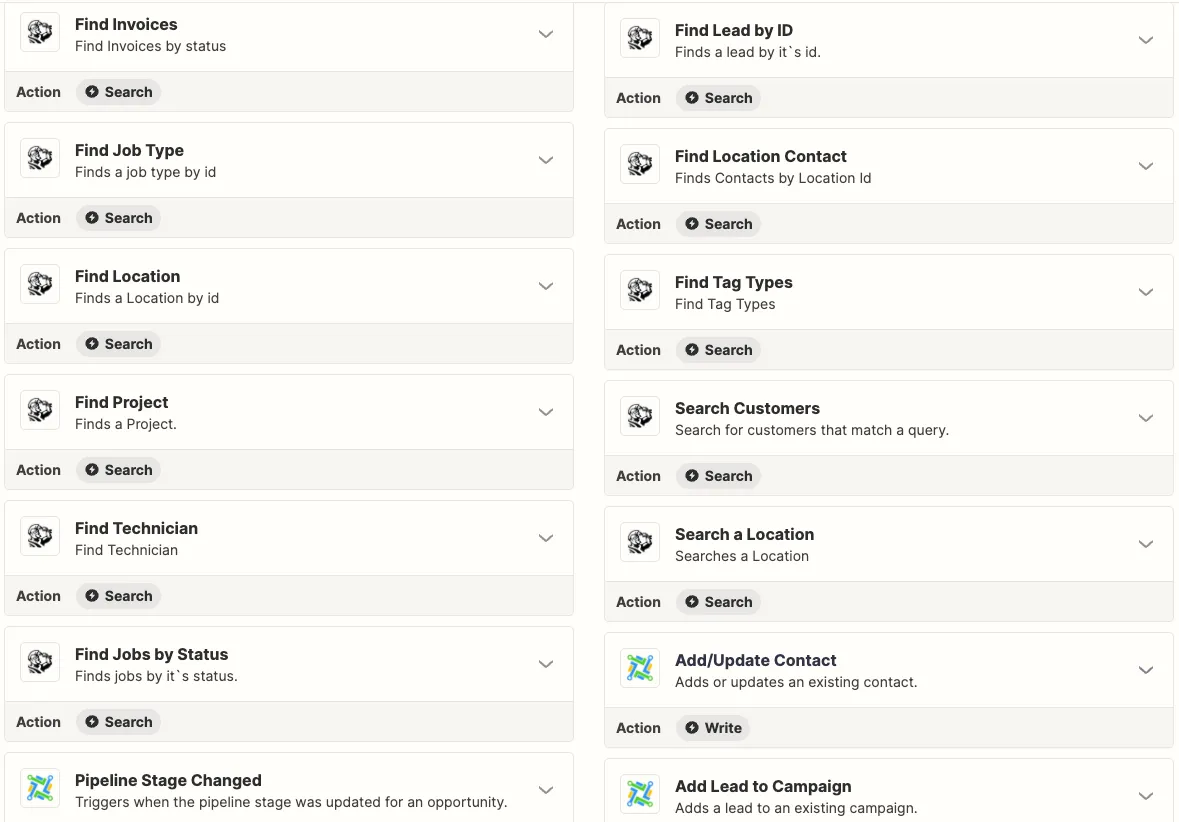Expand the Find Technician chevron

pyautogui.click(x=546, y=538)
